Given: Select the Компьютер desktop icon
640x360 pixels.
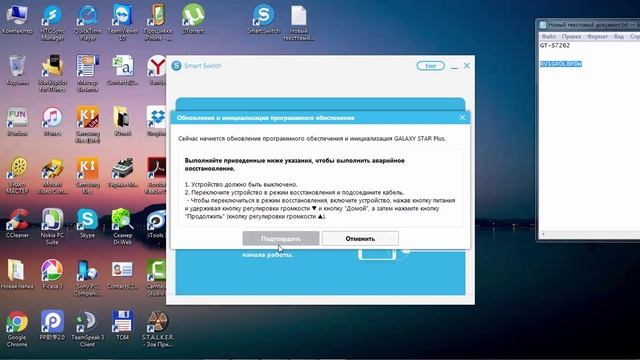Looking at the screenshot, I should click(17, 20).
